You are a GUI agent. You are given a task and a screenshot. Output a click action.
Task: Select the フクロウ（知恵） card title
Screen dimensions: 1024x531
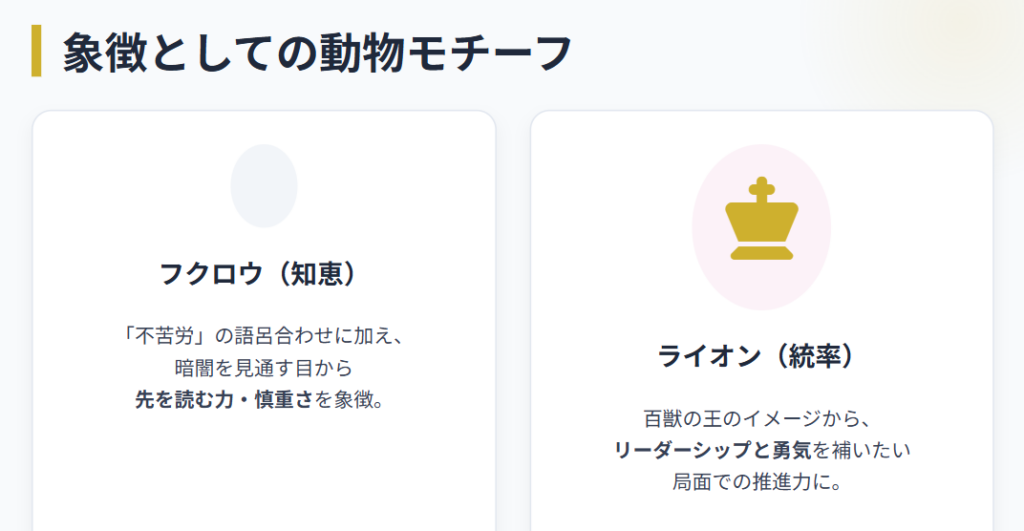click(259, 274)
